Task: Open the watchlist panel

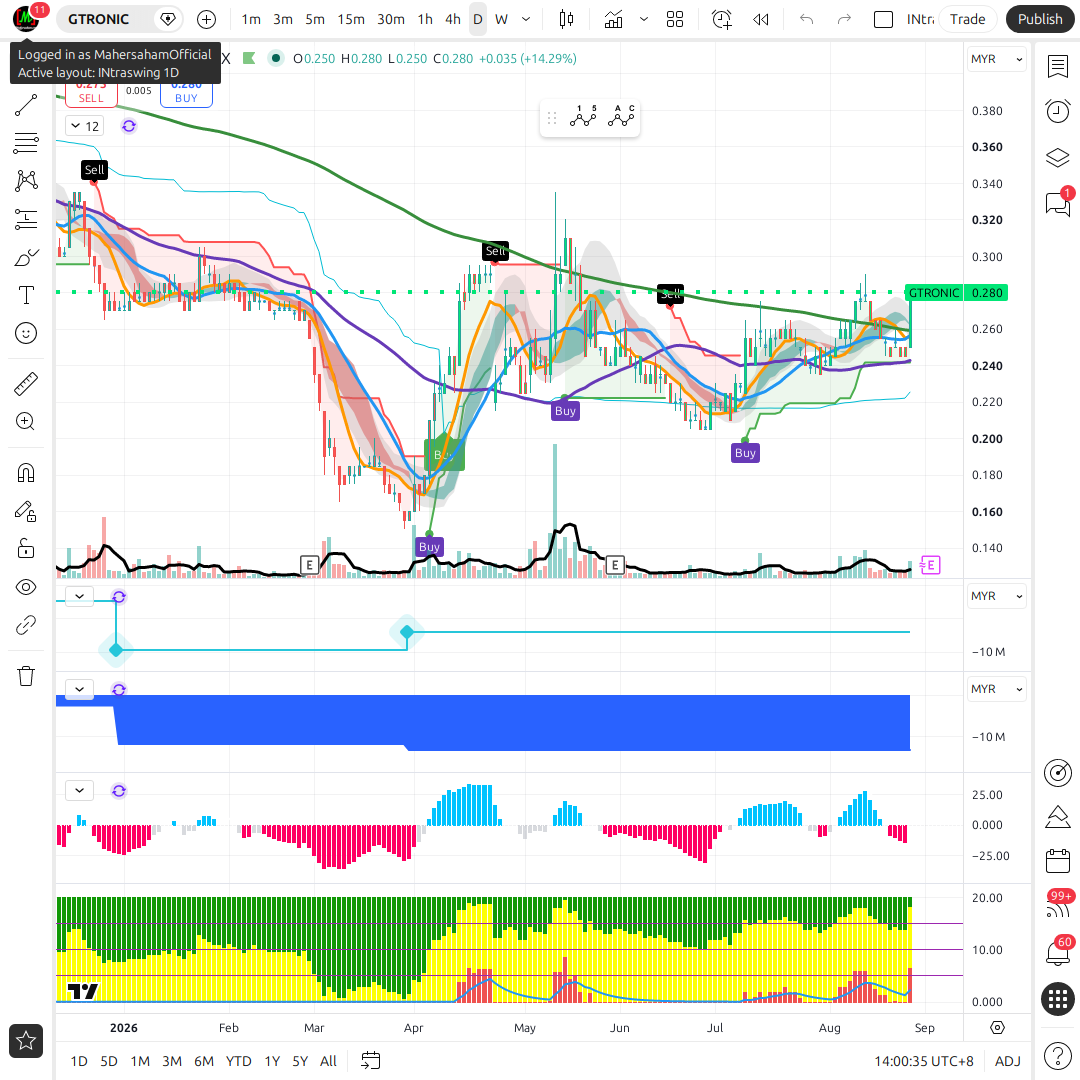Action: [x=1058, y=67]
